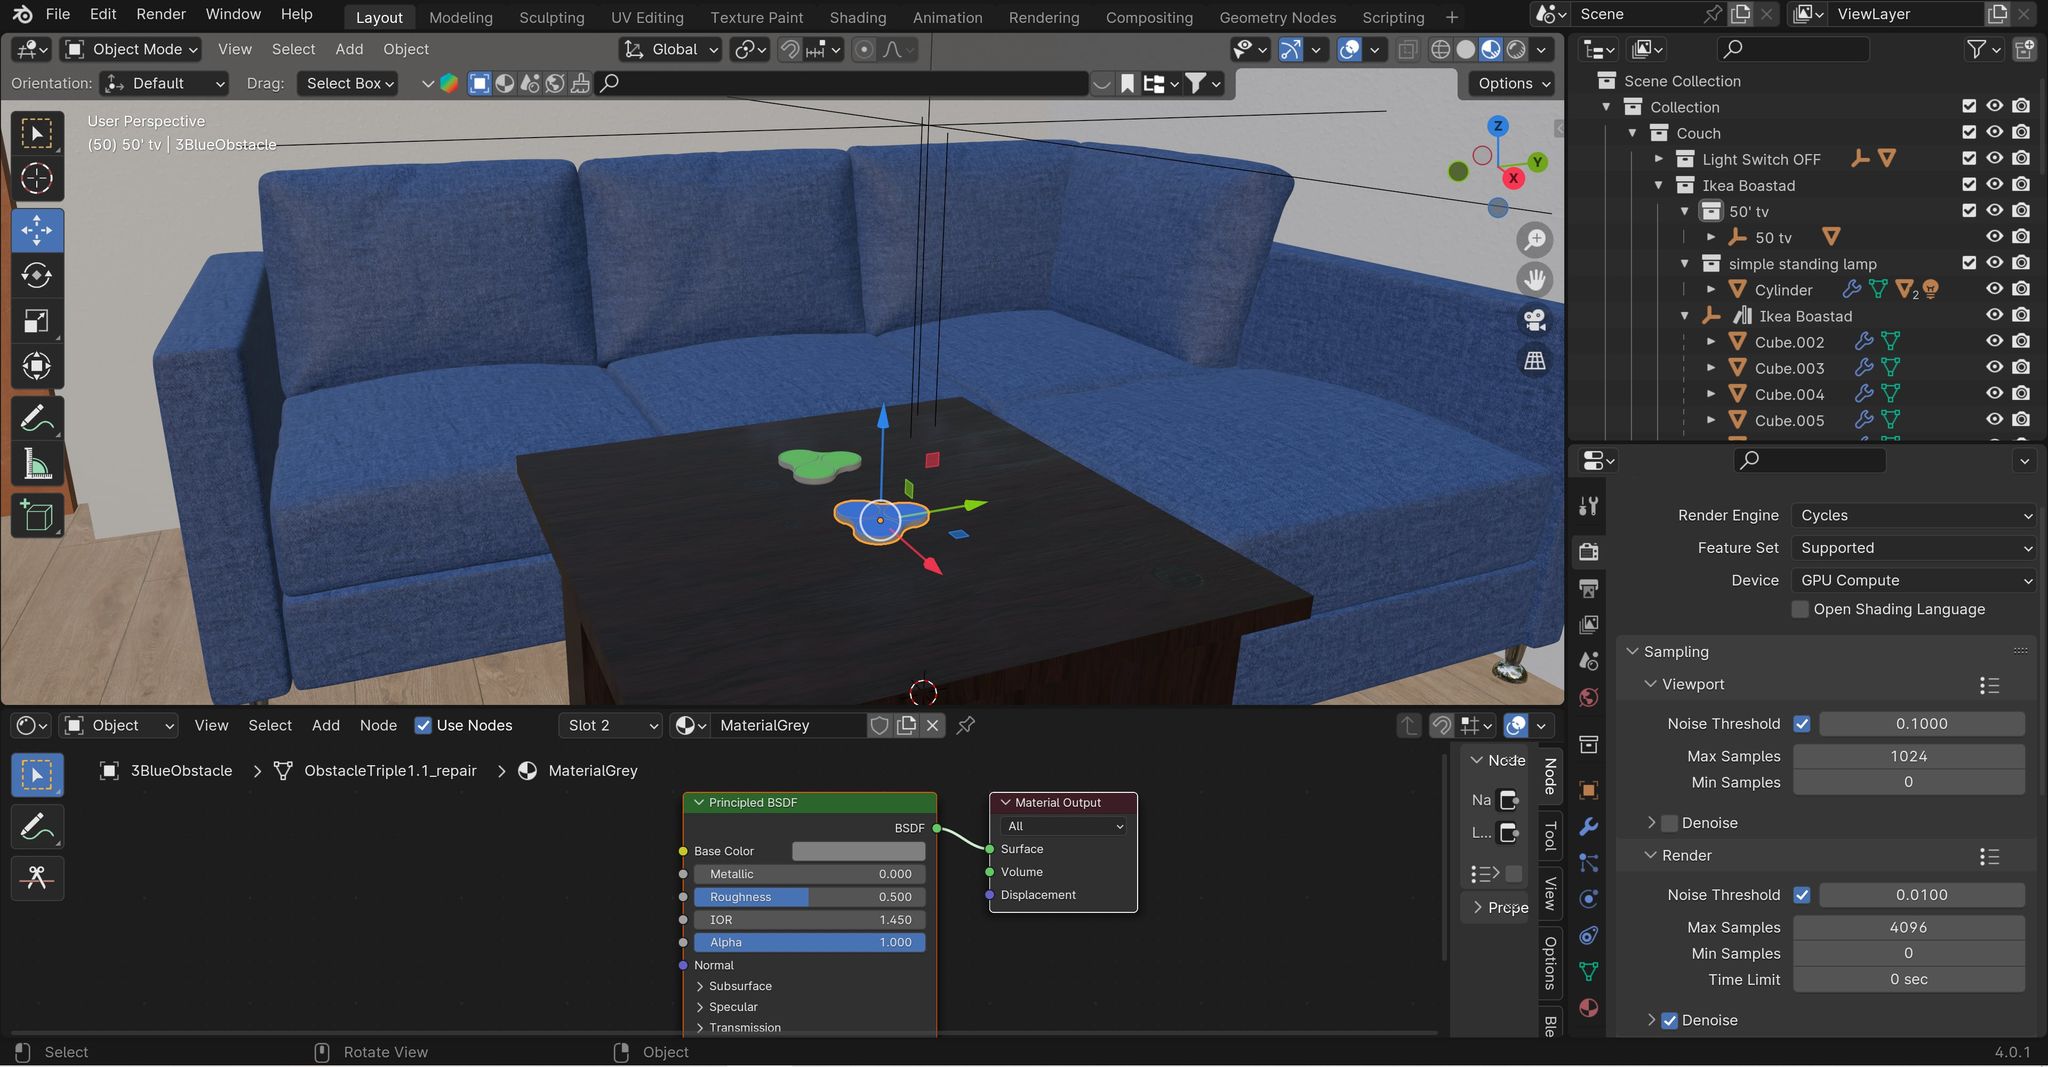The height and width of the screenshot is (1067, 2048).
Task: Open the material Slot 2 dropdown
Action: (612, 726)
